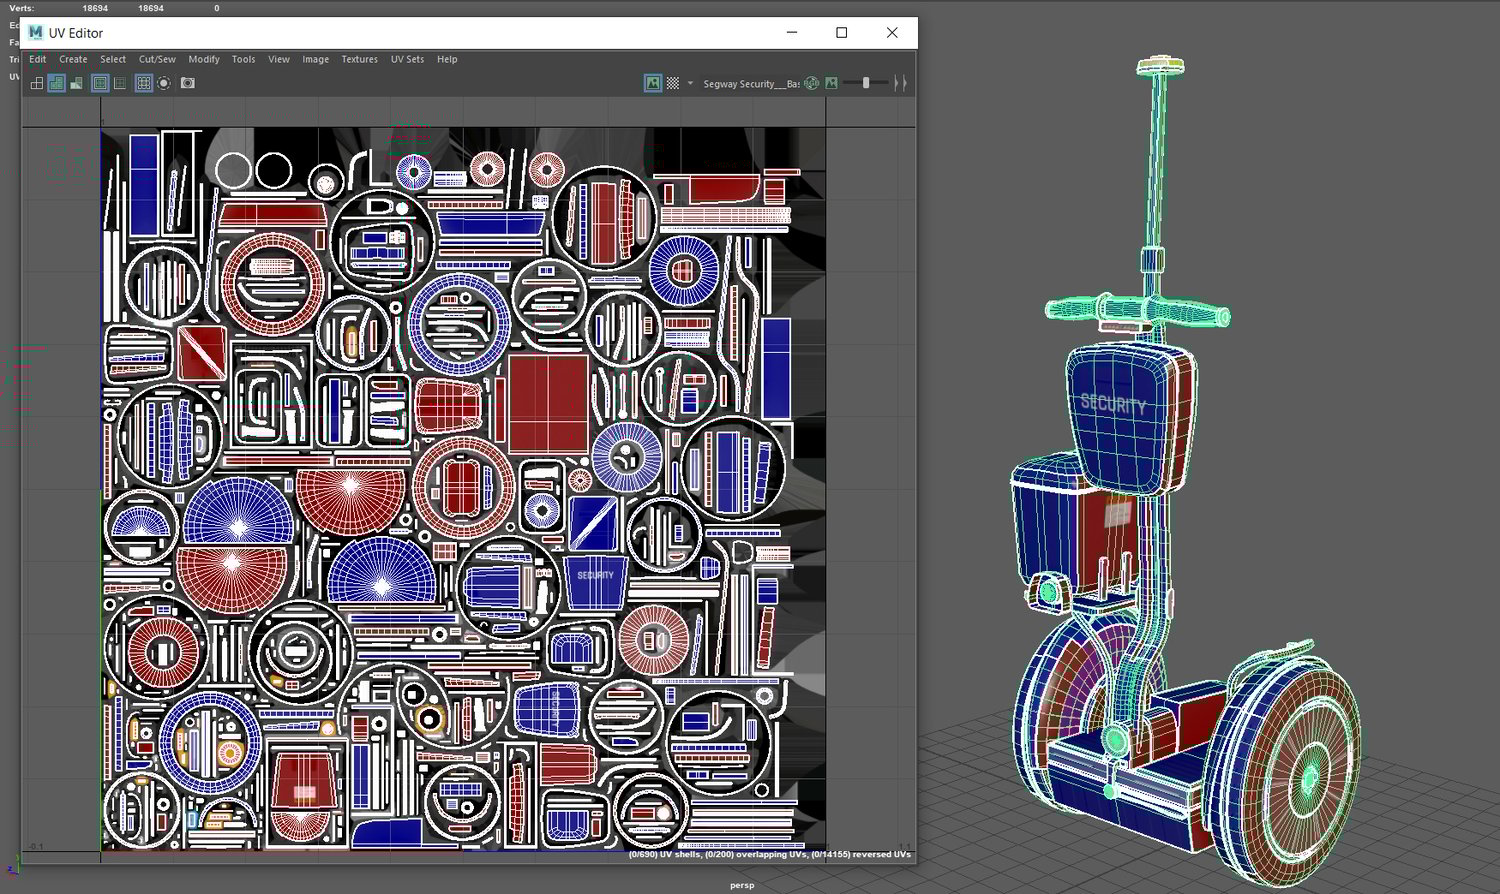Open the Cut/Sew menu
Viewport: 1500px width, 894px height.
click(x=157, y=60)
